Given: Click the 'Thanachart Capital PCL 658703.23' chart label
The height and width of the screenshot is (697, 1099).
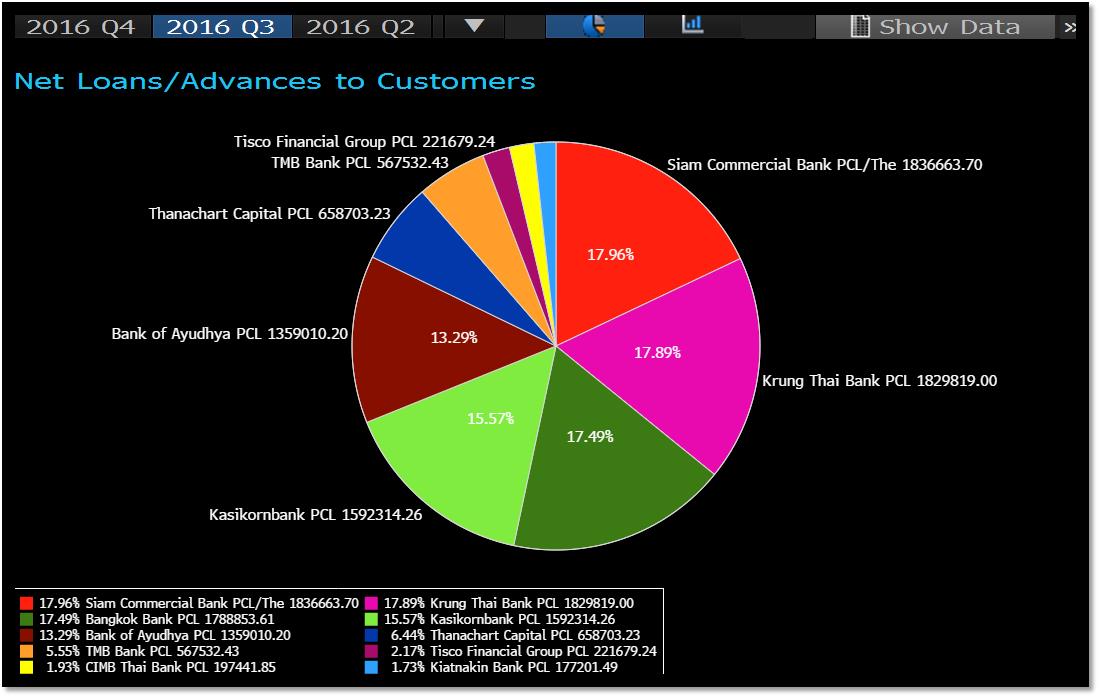Looking at the screenshot, I should point(269,214).
